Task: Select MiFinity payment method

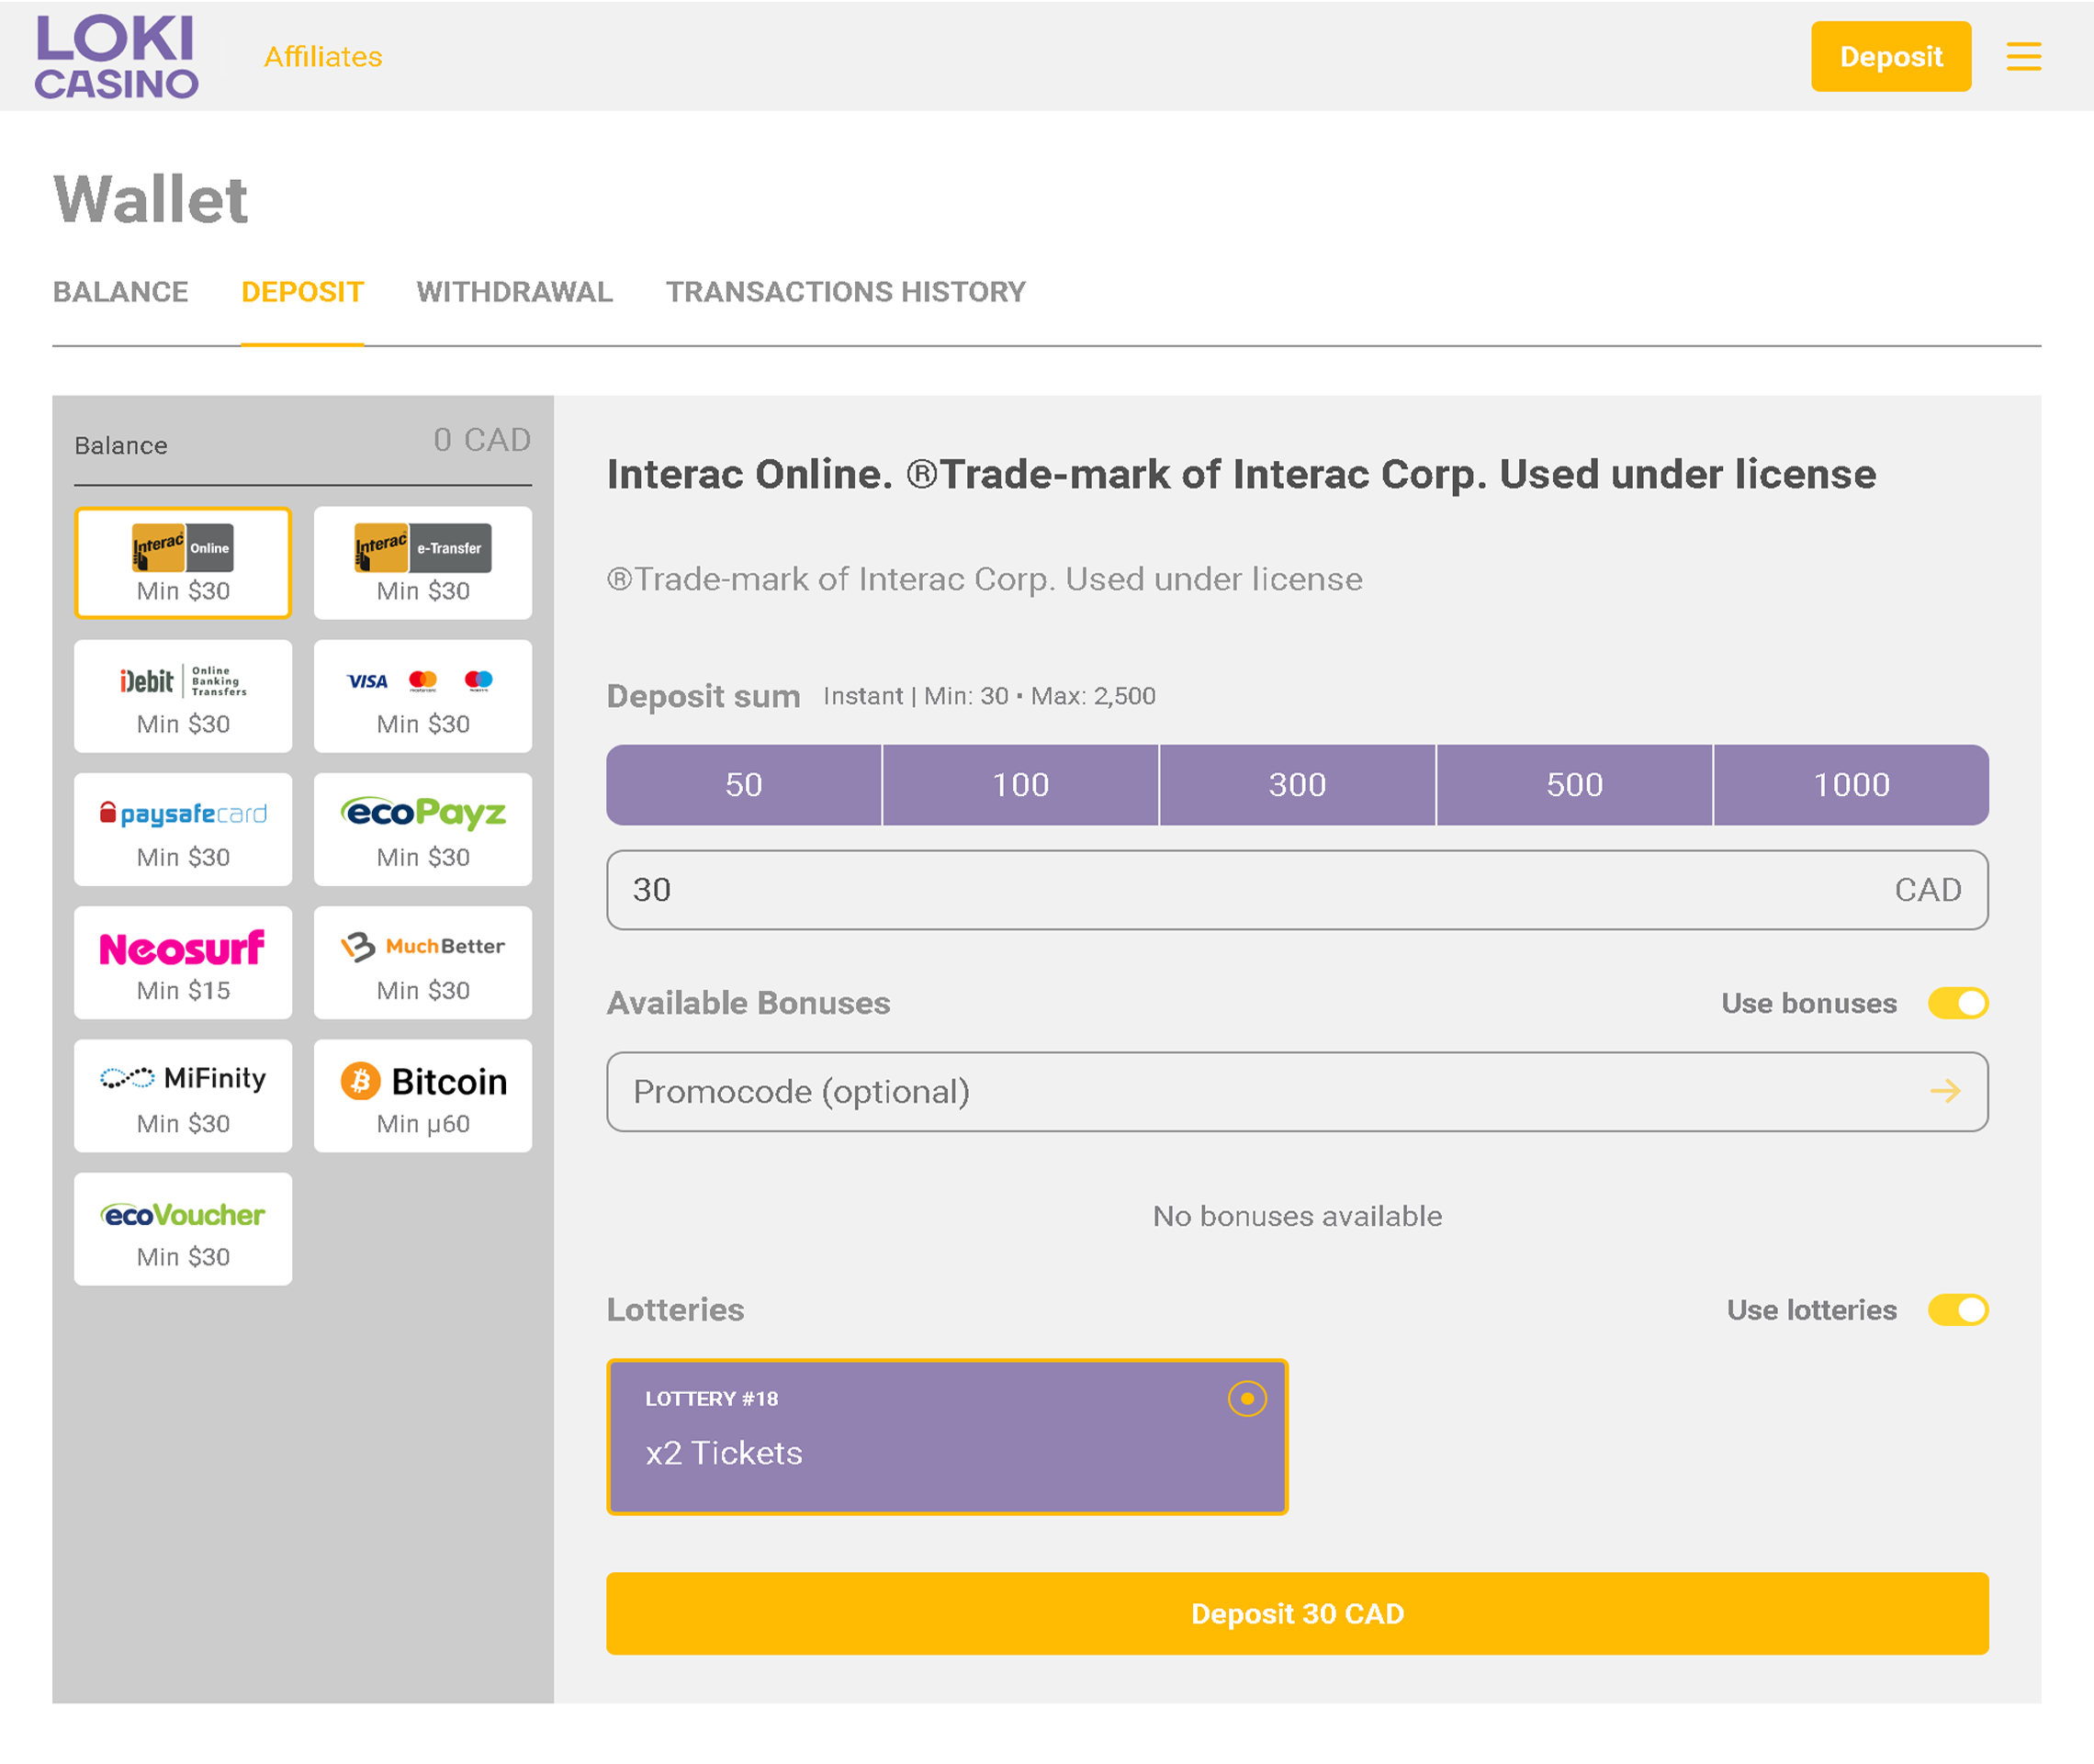Action: click(x=183, y=1095)
